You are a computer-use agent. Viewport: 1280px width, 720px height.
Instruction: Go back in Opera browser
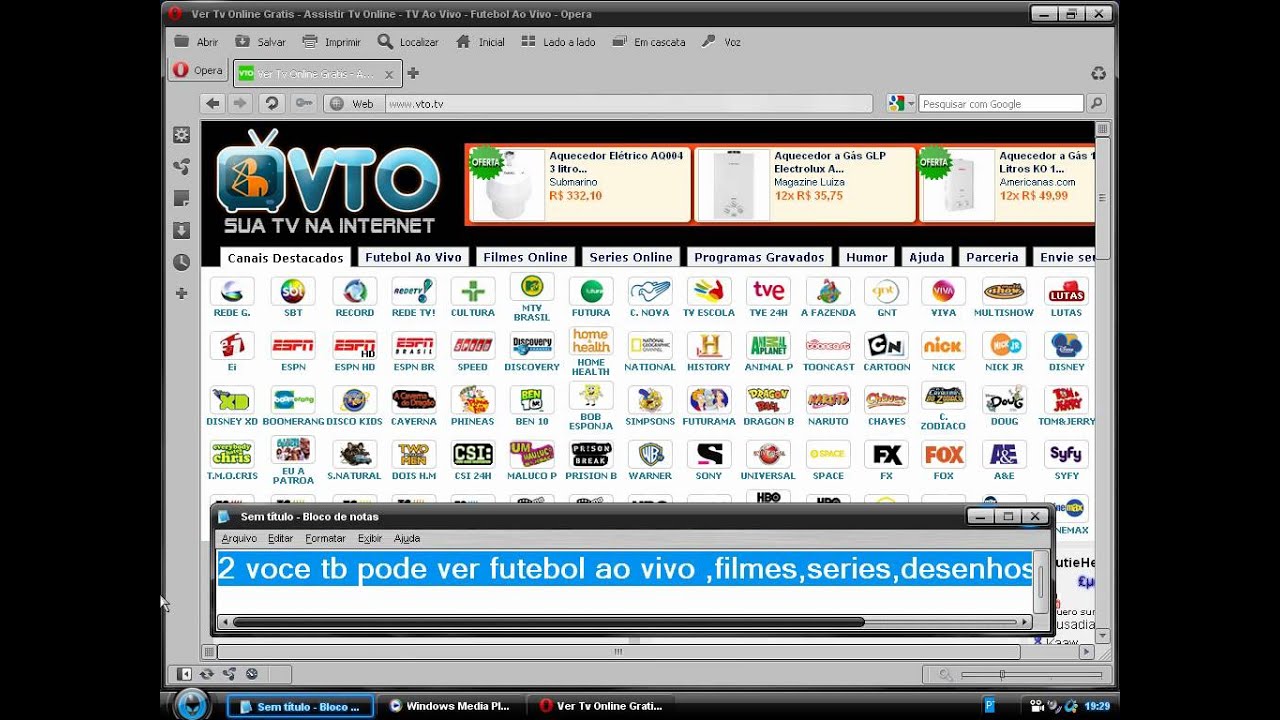212,103
